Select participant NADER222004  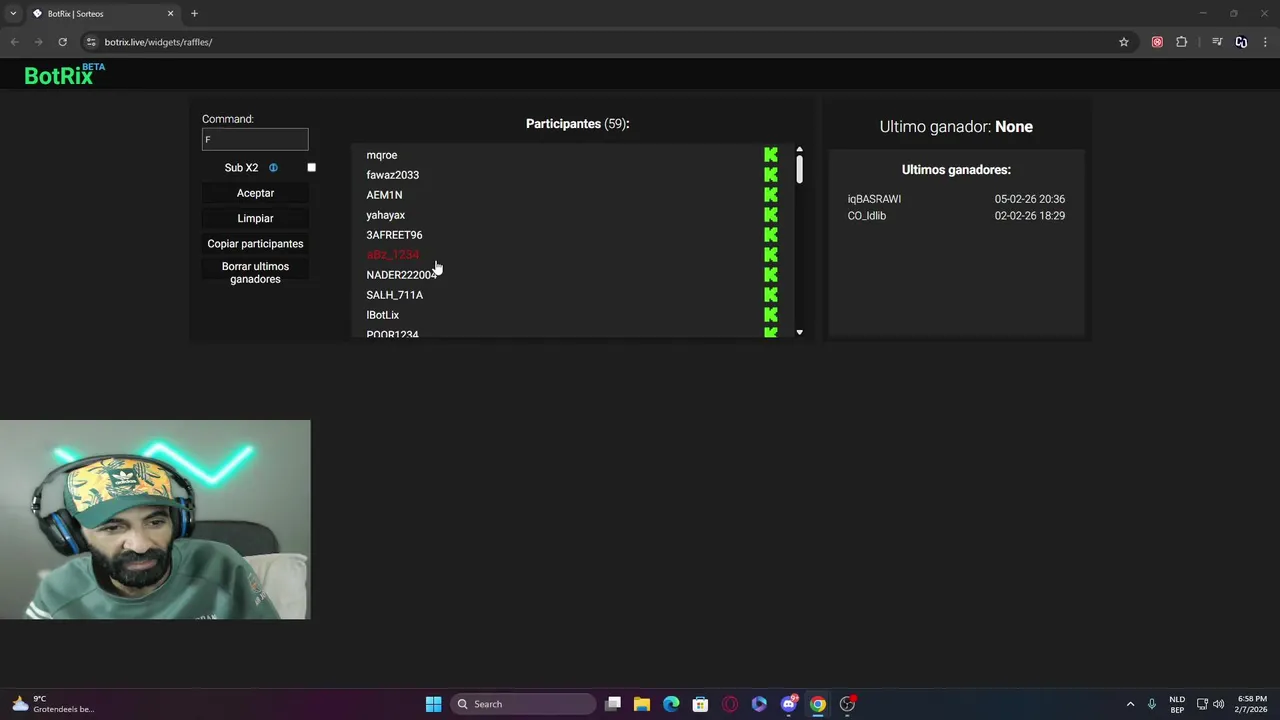point(401,275)
